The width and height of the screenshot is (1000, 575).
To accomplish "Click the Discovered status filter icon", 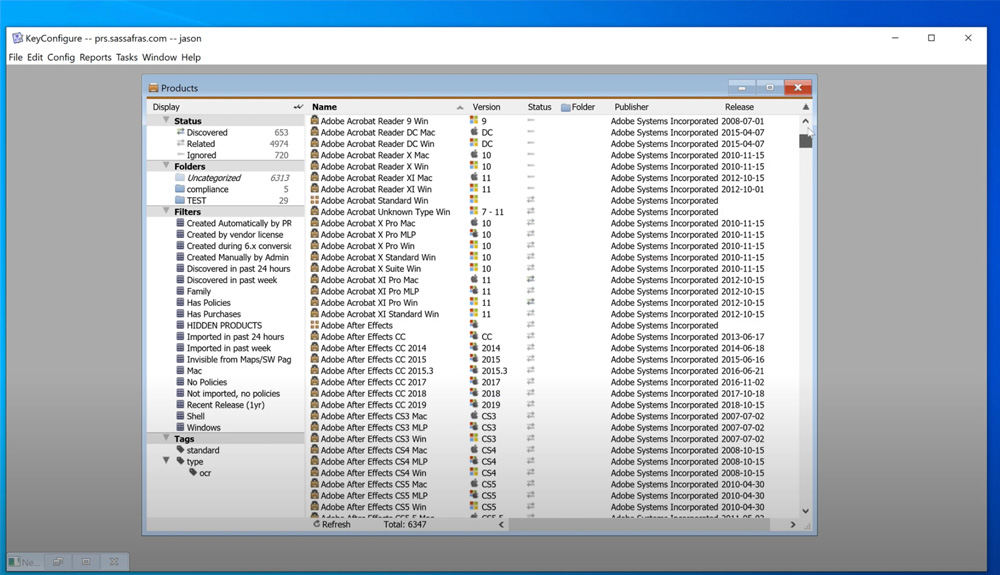I will pos(180,132).
